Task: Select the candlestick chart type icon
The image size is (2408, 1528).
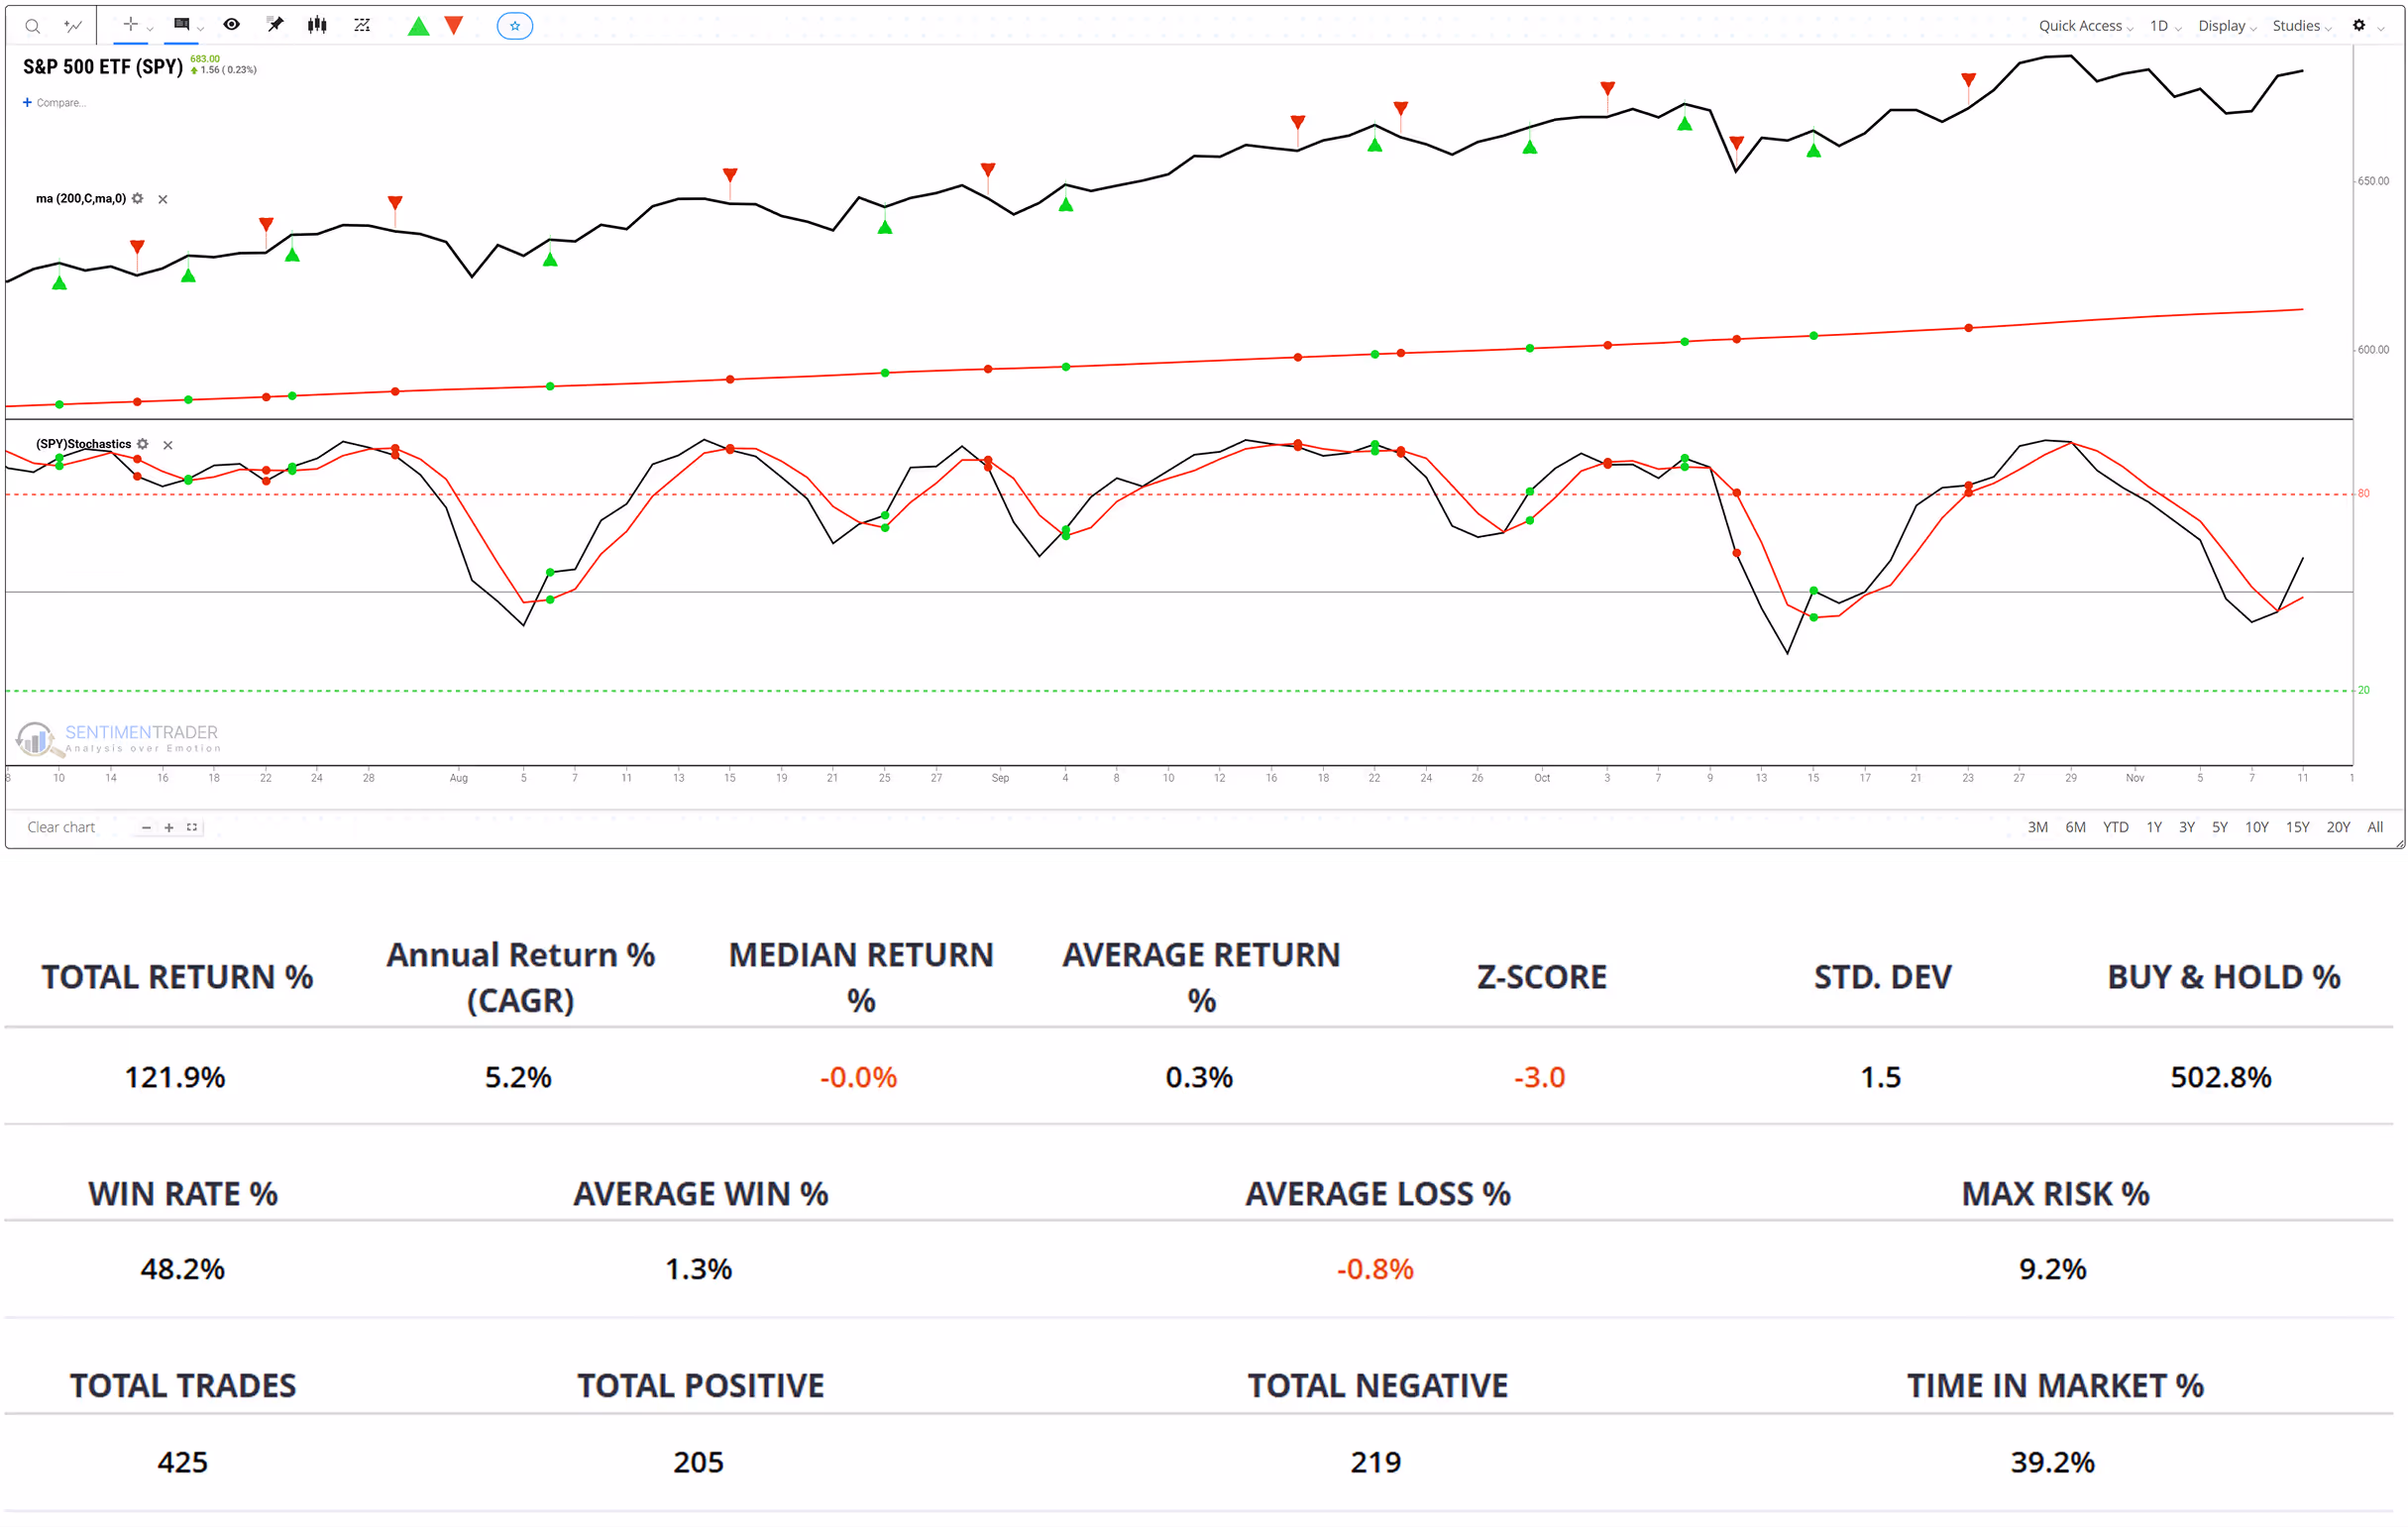Action: coord(317,25)
